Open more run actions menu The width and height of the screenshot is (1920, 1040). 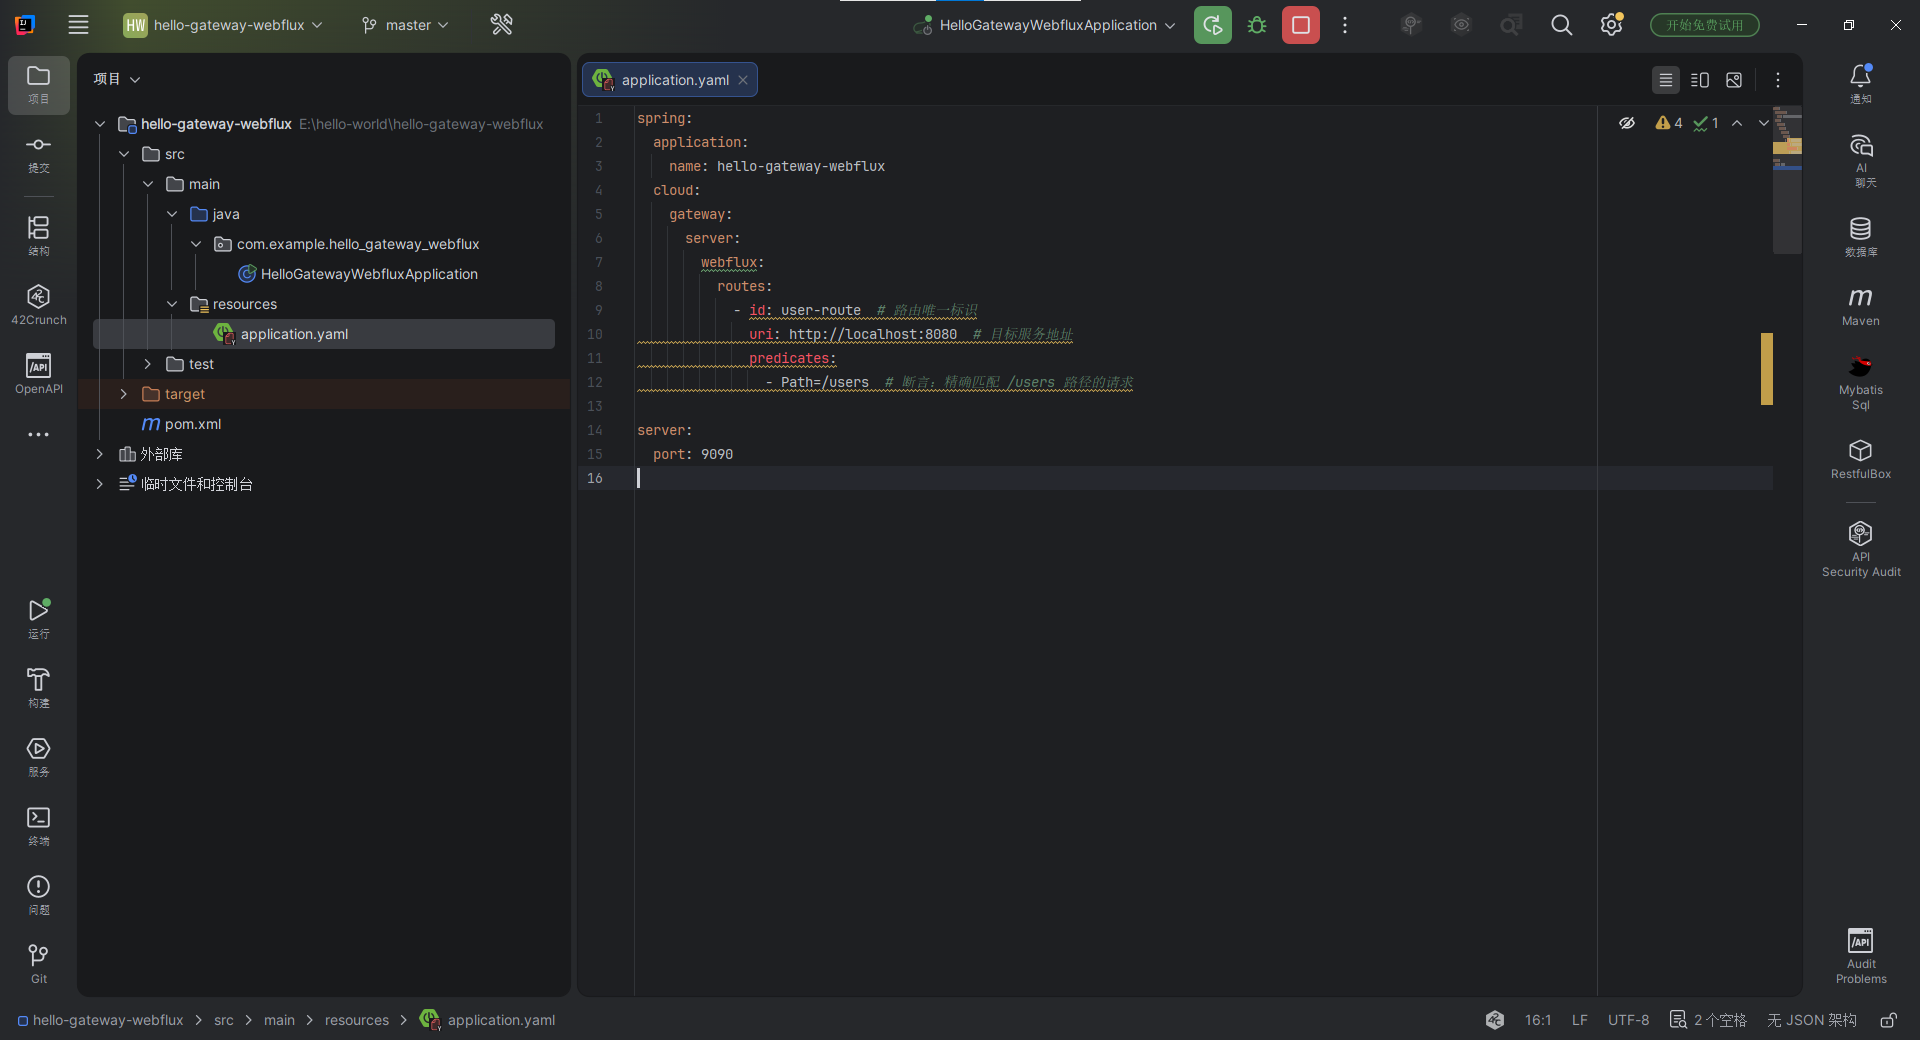click(1345, 25)
